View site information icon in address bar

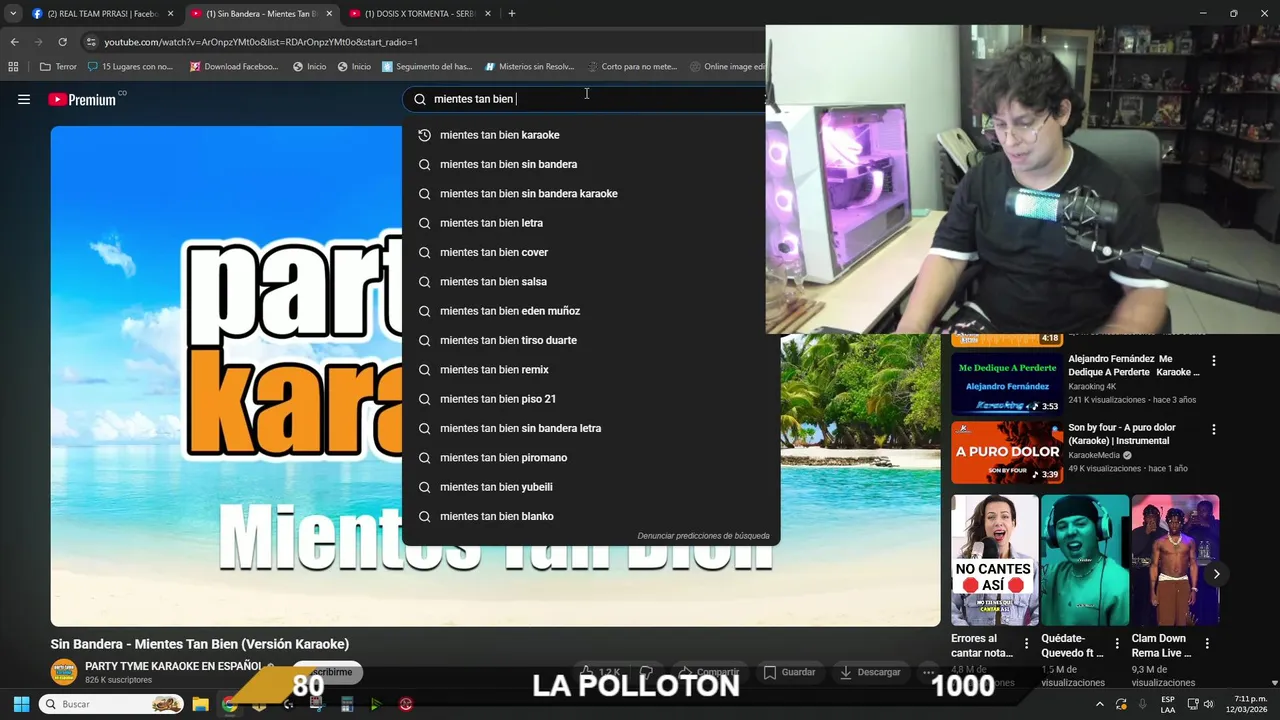pyautogui.click(x=91, y=42)
